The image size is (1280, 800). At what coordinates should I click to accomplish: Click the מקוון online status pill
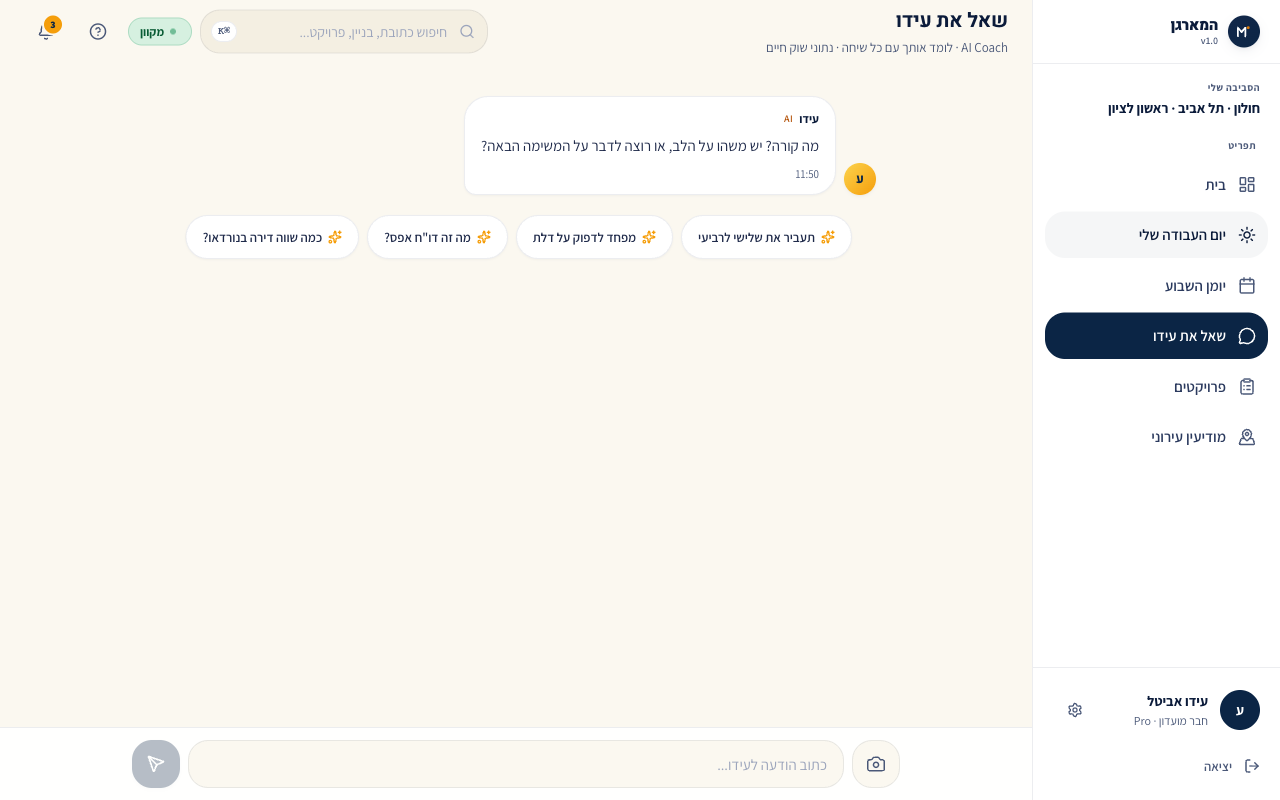coord(160,31)
